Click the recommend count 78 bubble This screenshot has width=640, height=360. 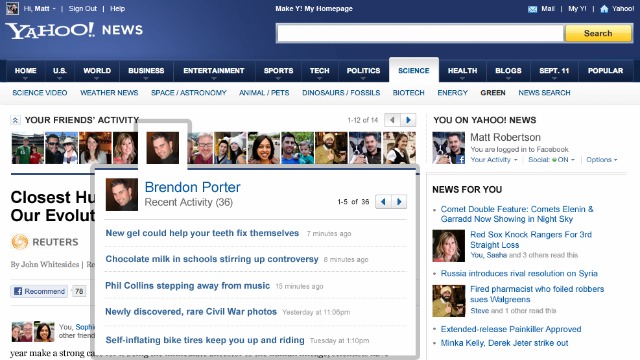tap(79, 291)
